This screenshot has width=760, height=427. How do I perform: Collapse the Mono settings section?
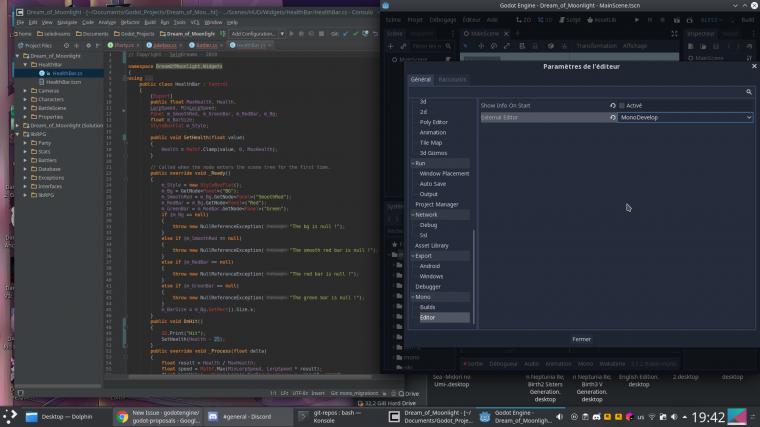413,297
